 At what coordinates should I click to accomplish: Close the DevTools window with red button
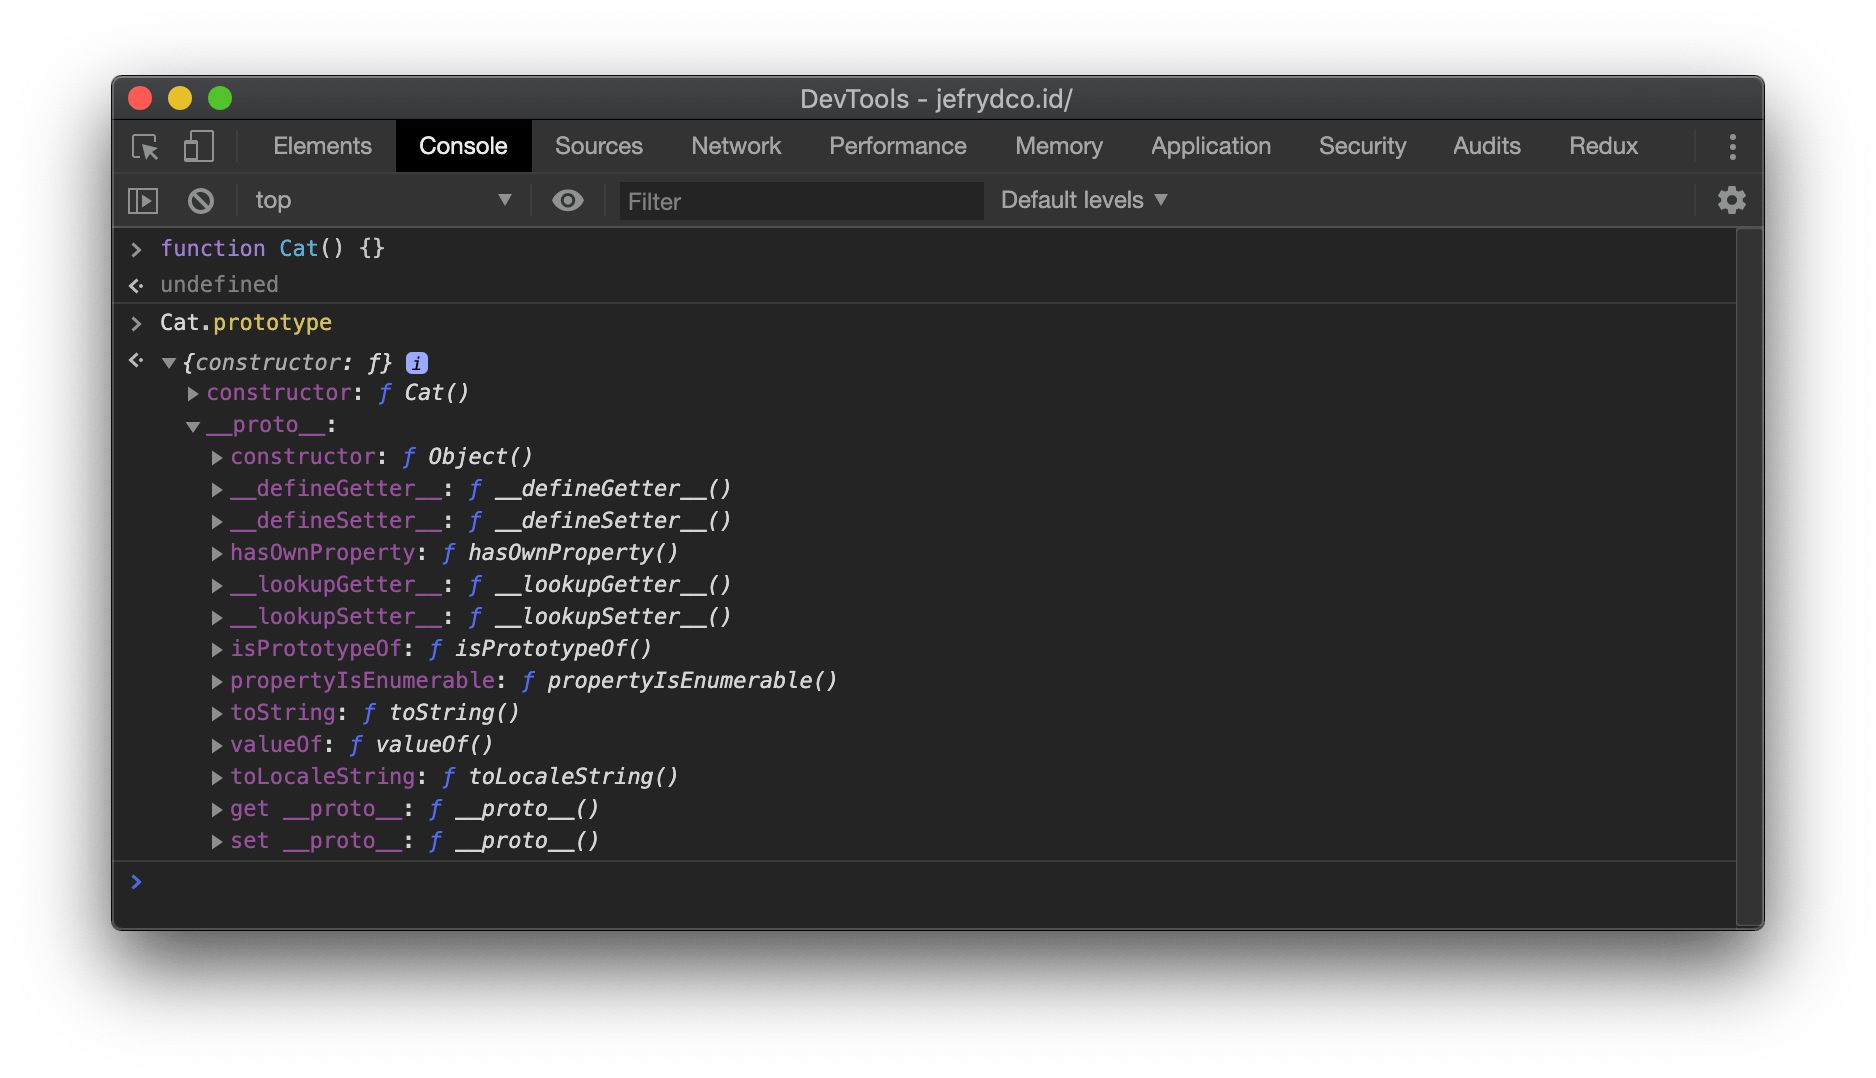(140, 98)
